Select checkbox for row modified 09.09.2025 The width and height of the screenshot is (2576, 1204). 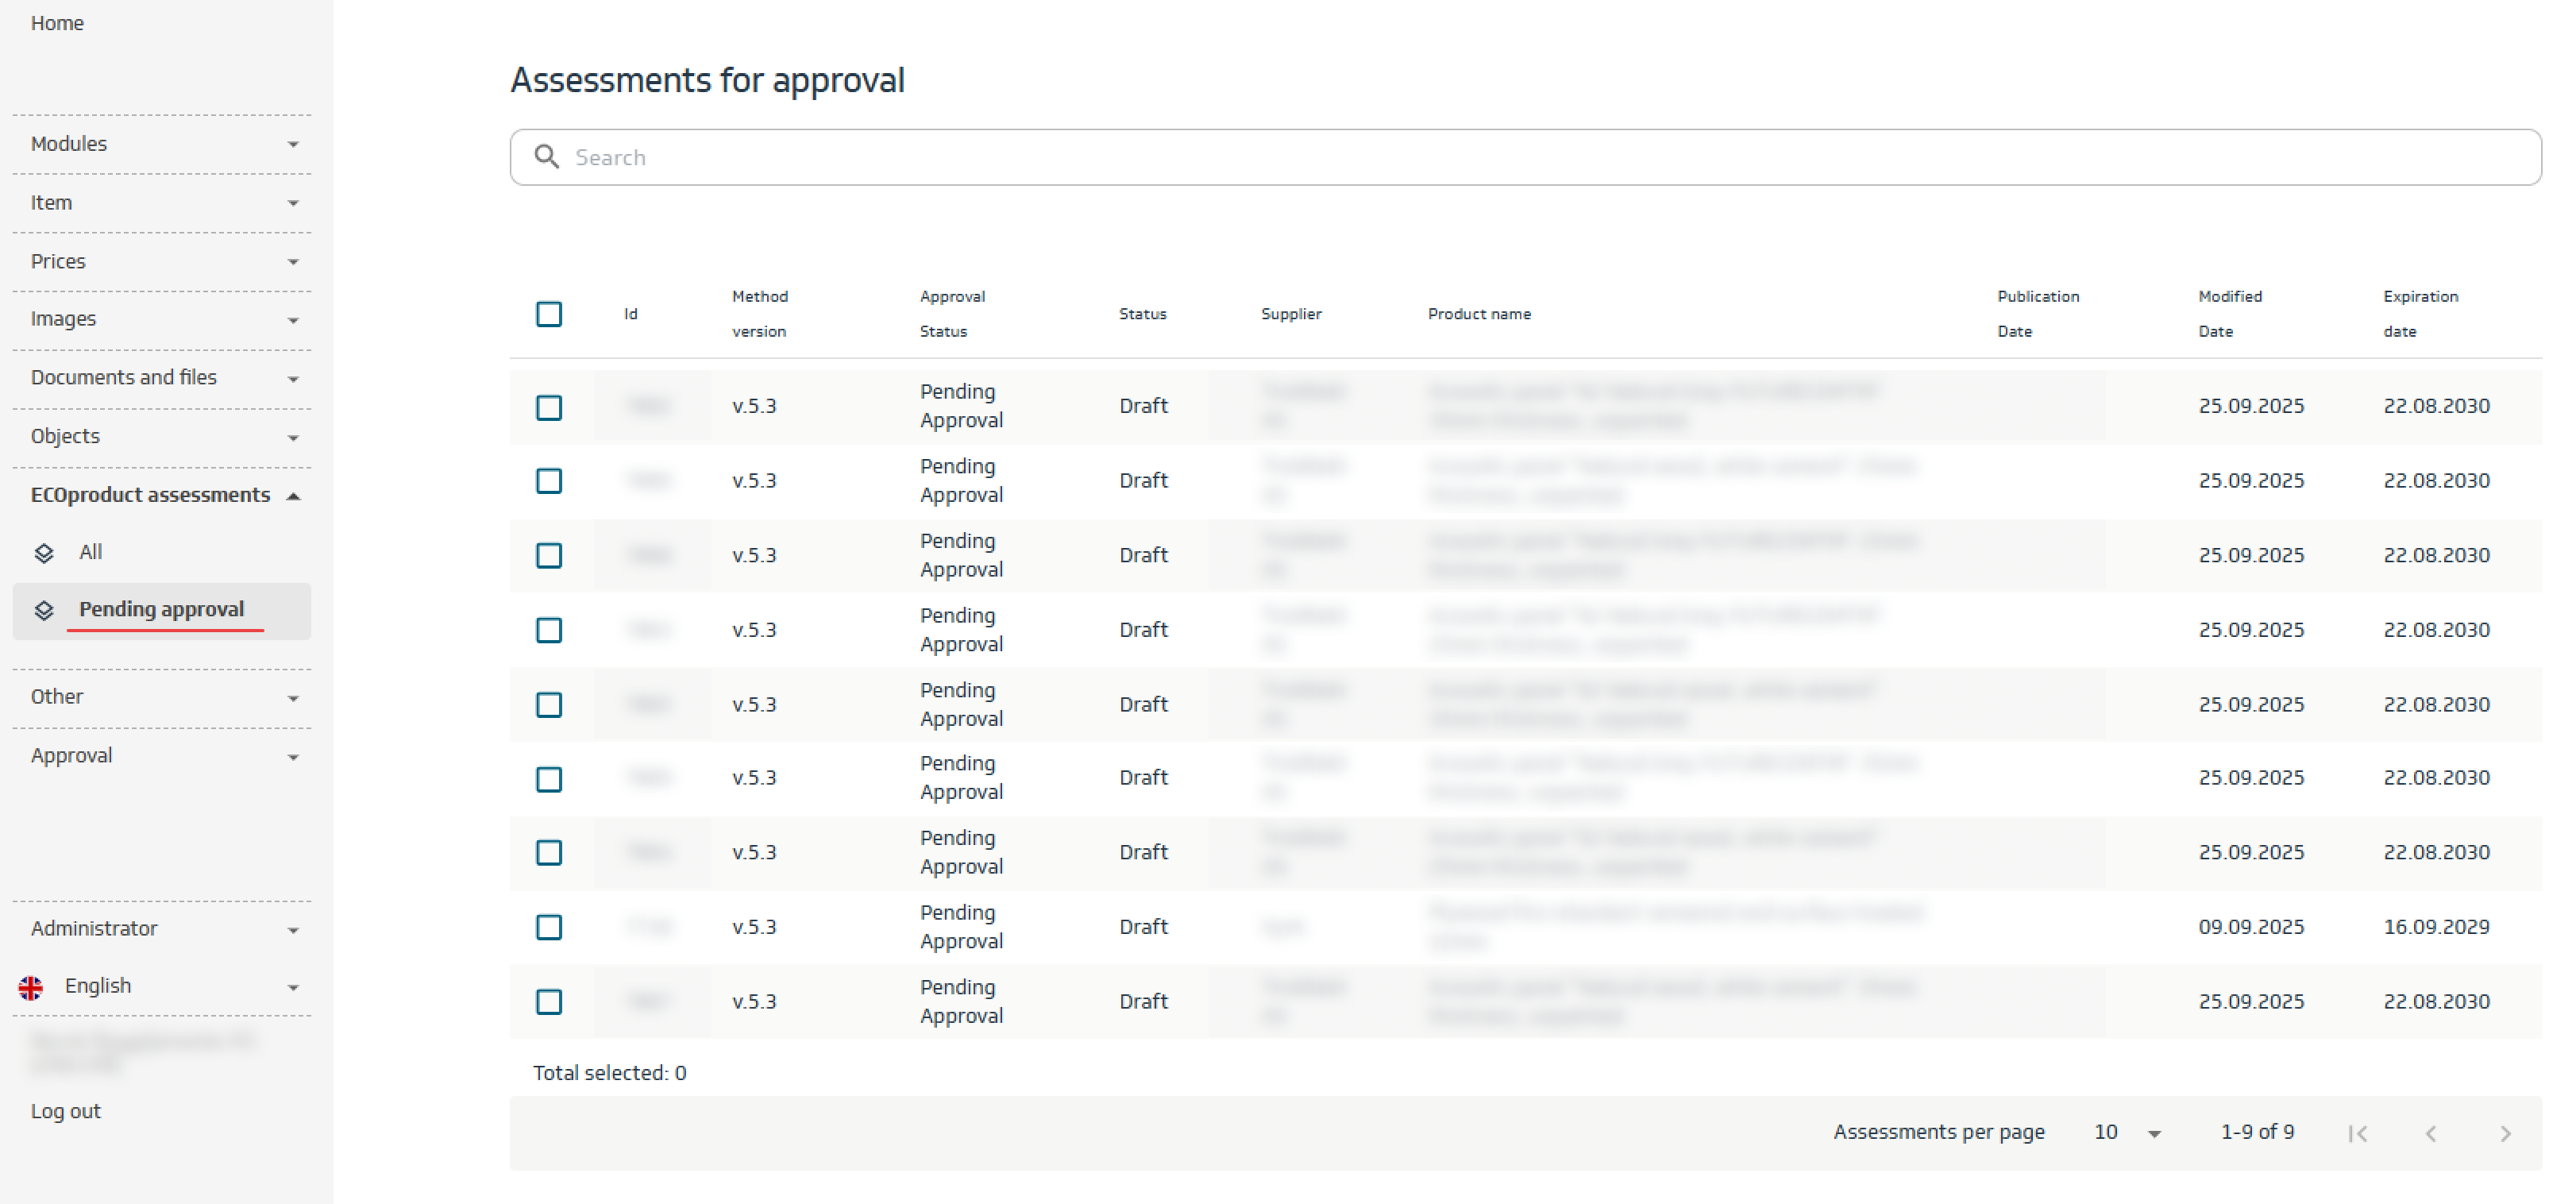[549, 927]
